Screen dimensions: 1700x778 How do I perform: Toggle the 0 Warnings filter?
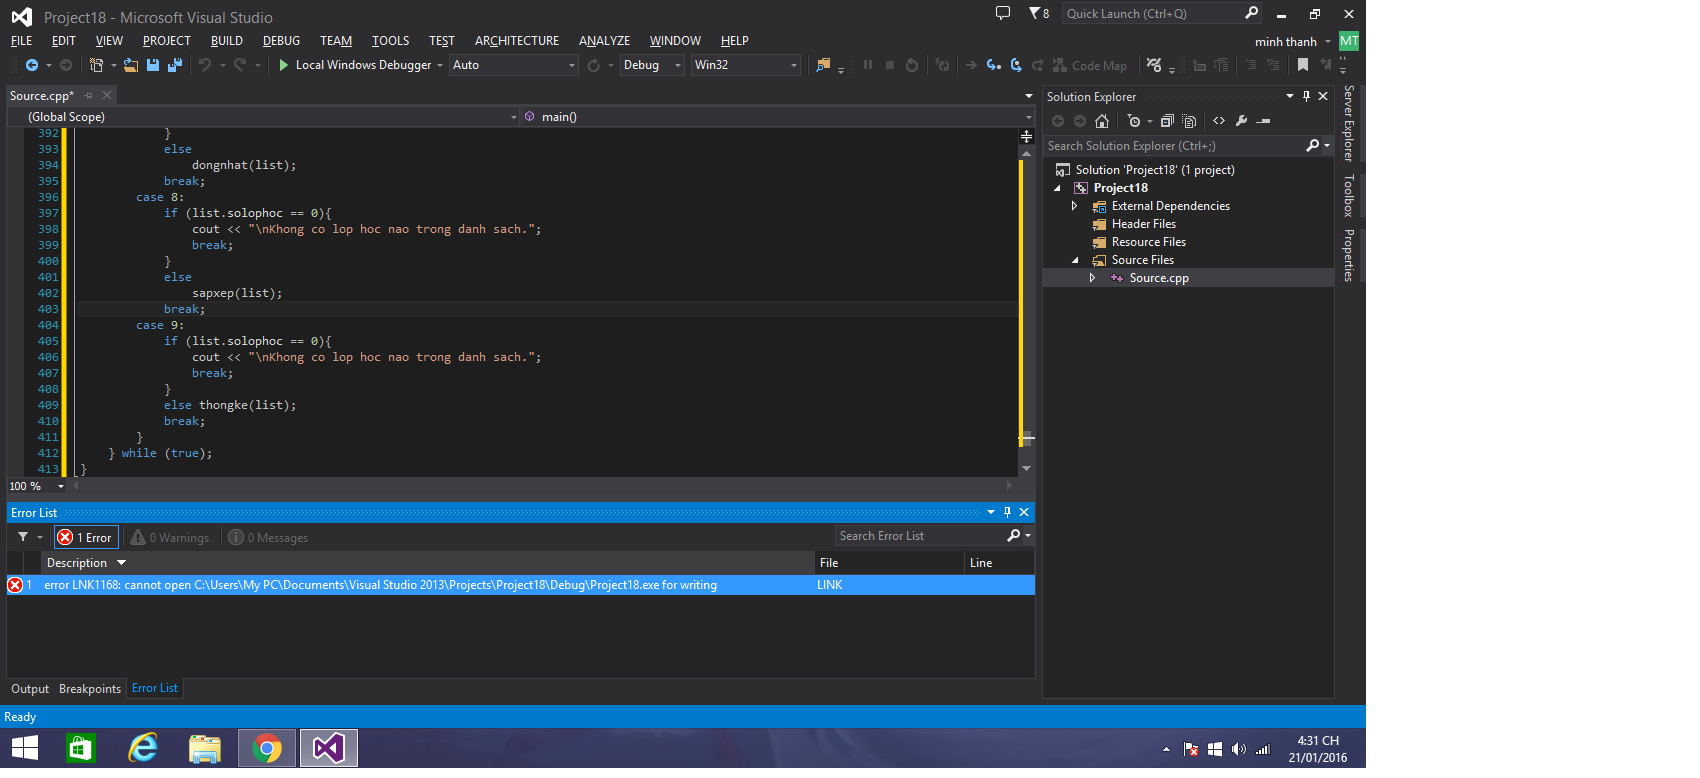coord(171,538)
